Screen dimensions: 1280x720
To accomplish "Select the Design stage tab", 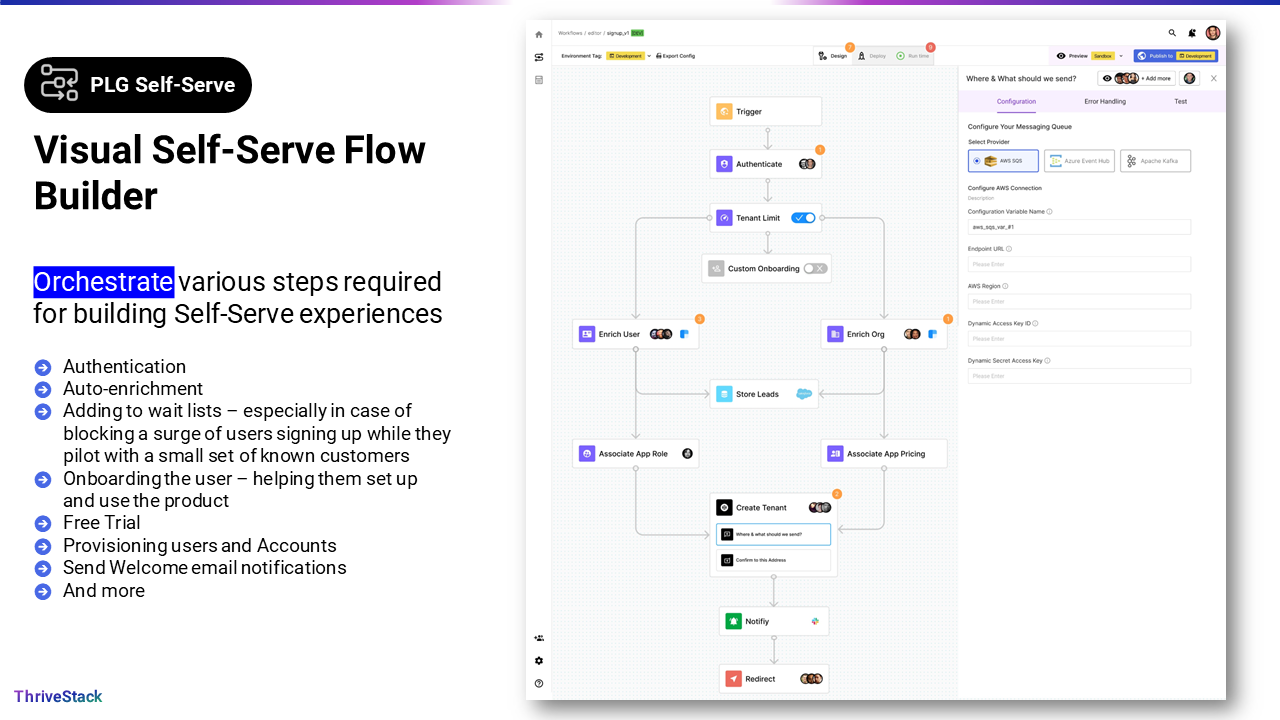I will click(833, 56).
